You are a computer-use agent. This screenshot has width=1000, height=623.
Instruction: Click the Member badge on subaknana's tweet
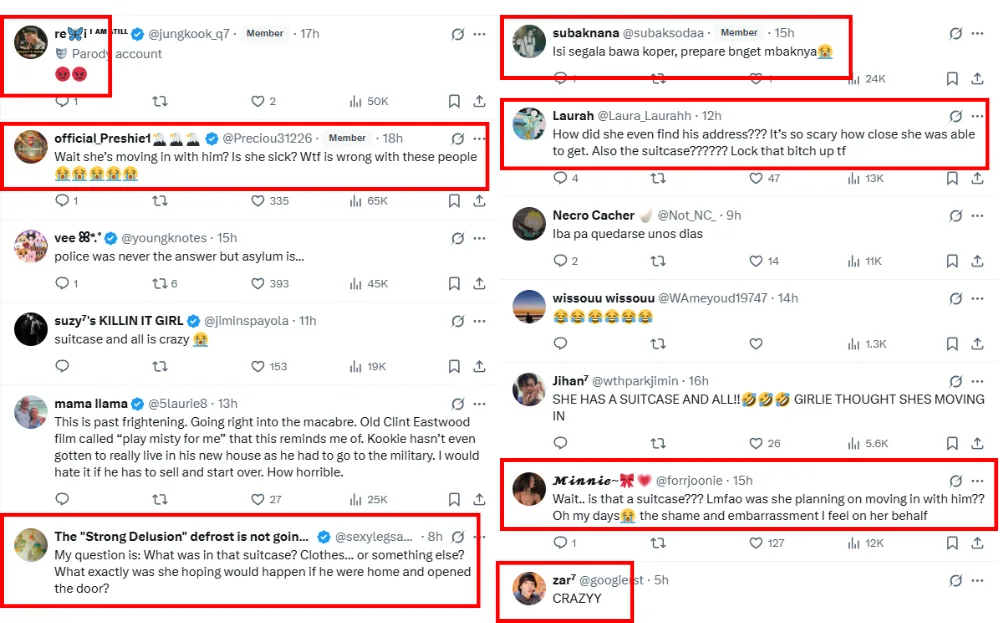(x=739, y=33)
